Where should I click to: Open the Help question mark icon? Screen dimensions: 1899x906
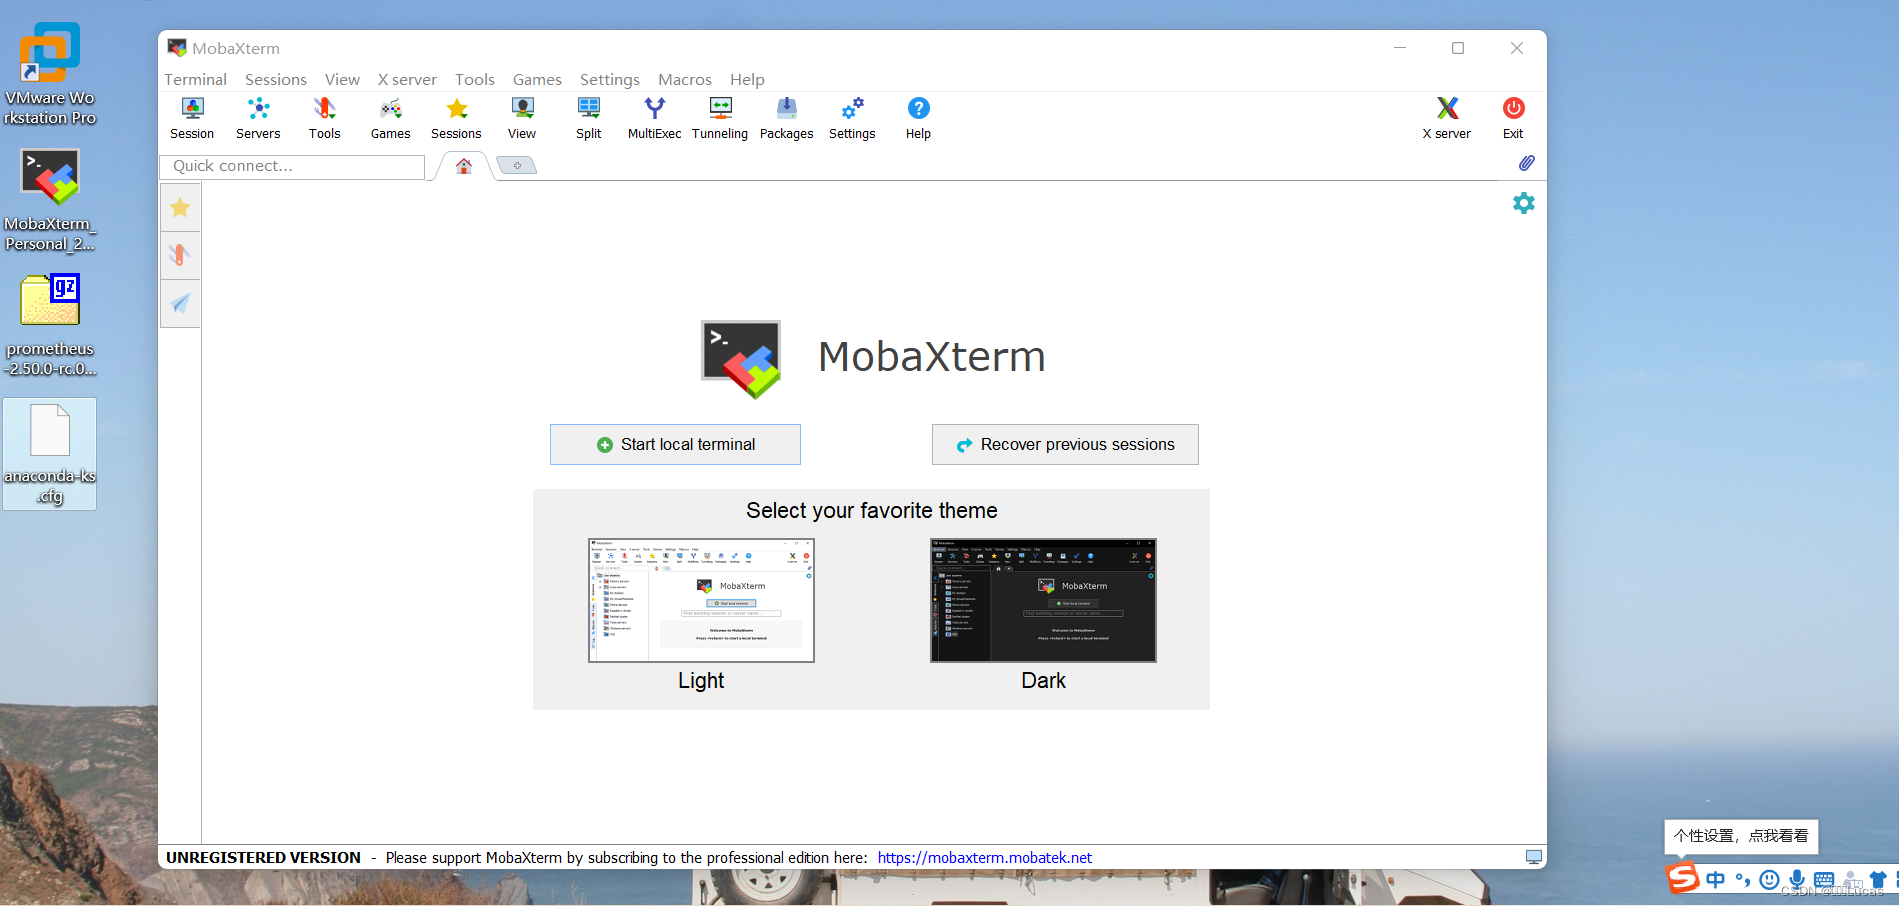pos(918,118)
